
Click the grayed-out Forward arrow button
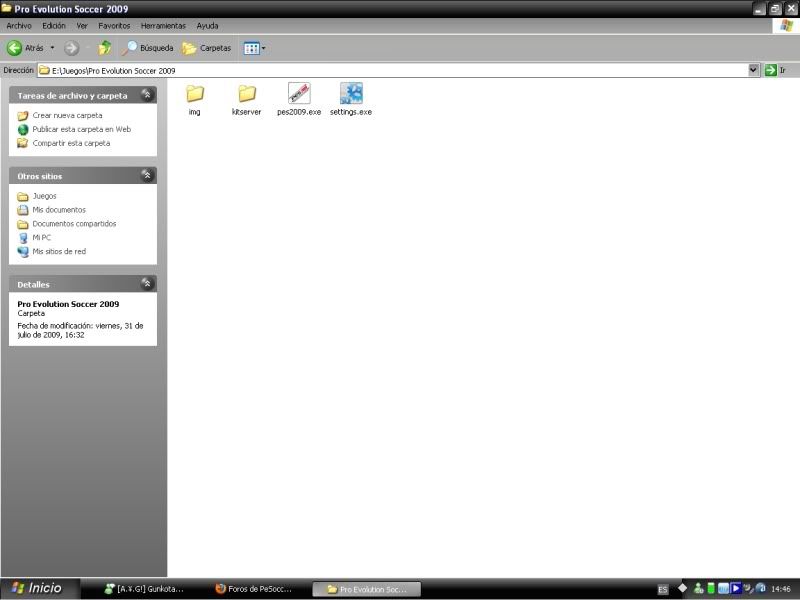(71, 48)
